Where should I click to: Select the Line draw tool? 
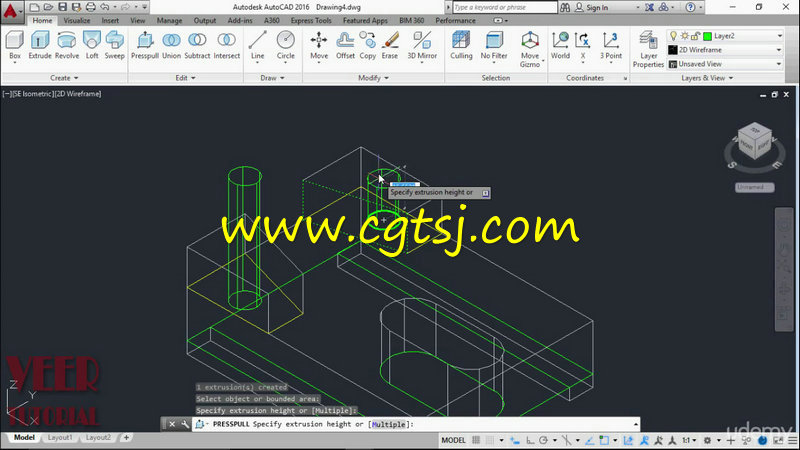point(258,45)
